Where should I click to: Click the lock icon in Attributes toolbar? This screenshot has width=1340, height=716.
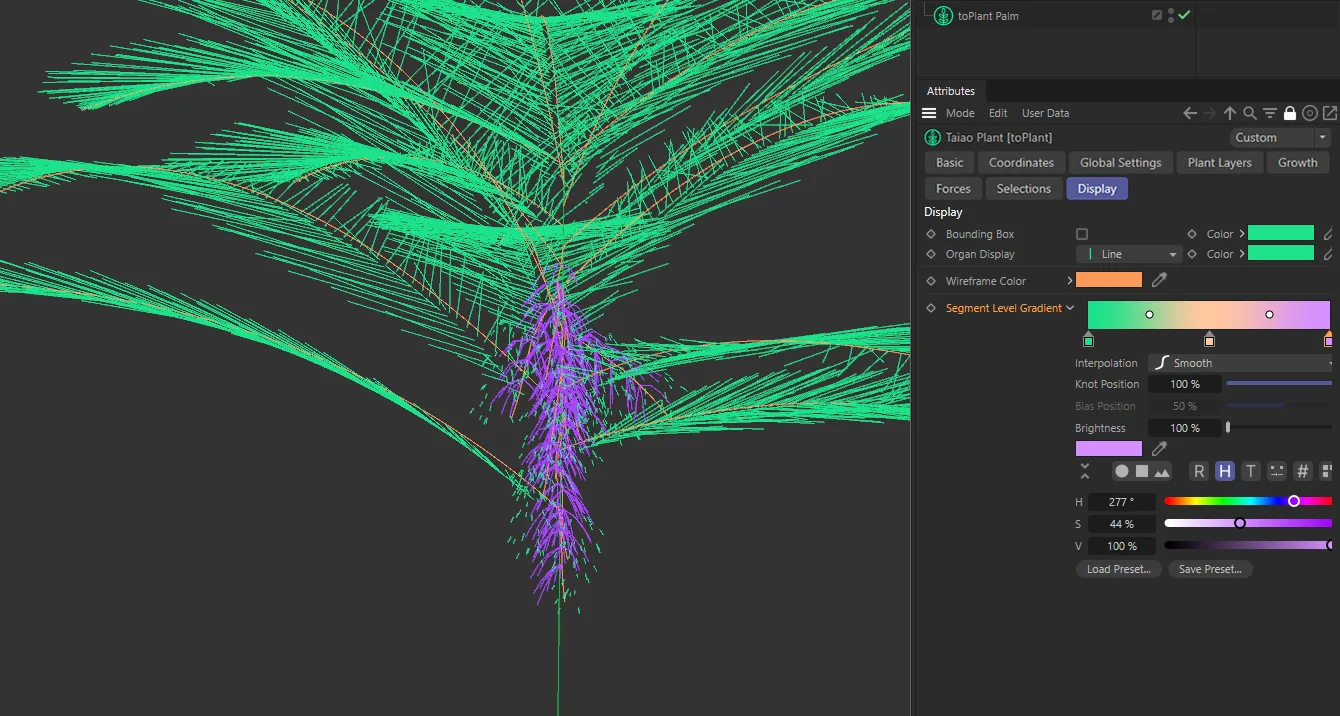pyautogui.click(x=1290, y=113)
